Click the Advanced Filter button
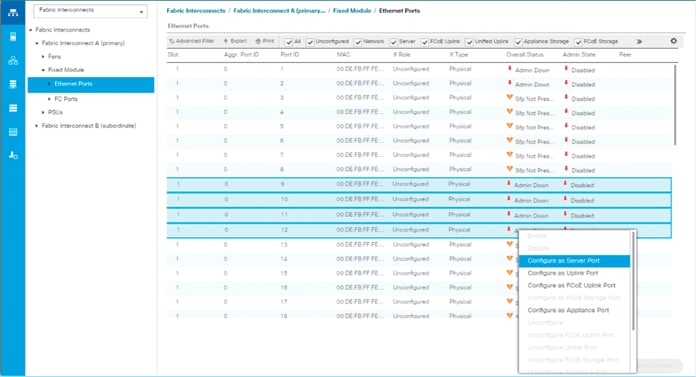Viewport: 696px width, 377px height. click(192, 41)
